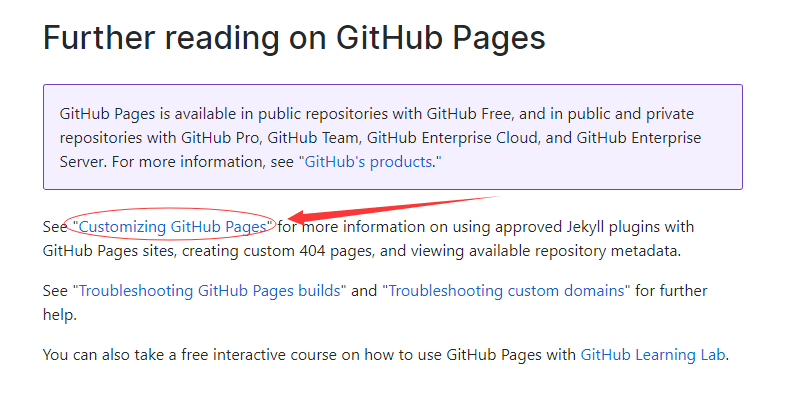802x394 pixels.
Task: Click the text "for further" after the troubleshooting links
Action: point(672,291)
